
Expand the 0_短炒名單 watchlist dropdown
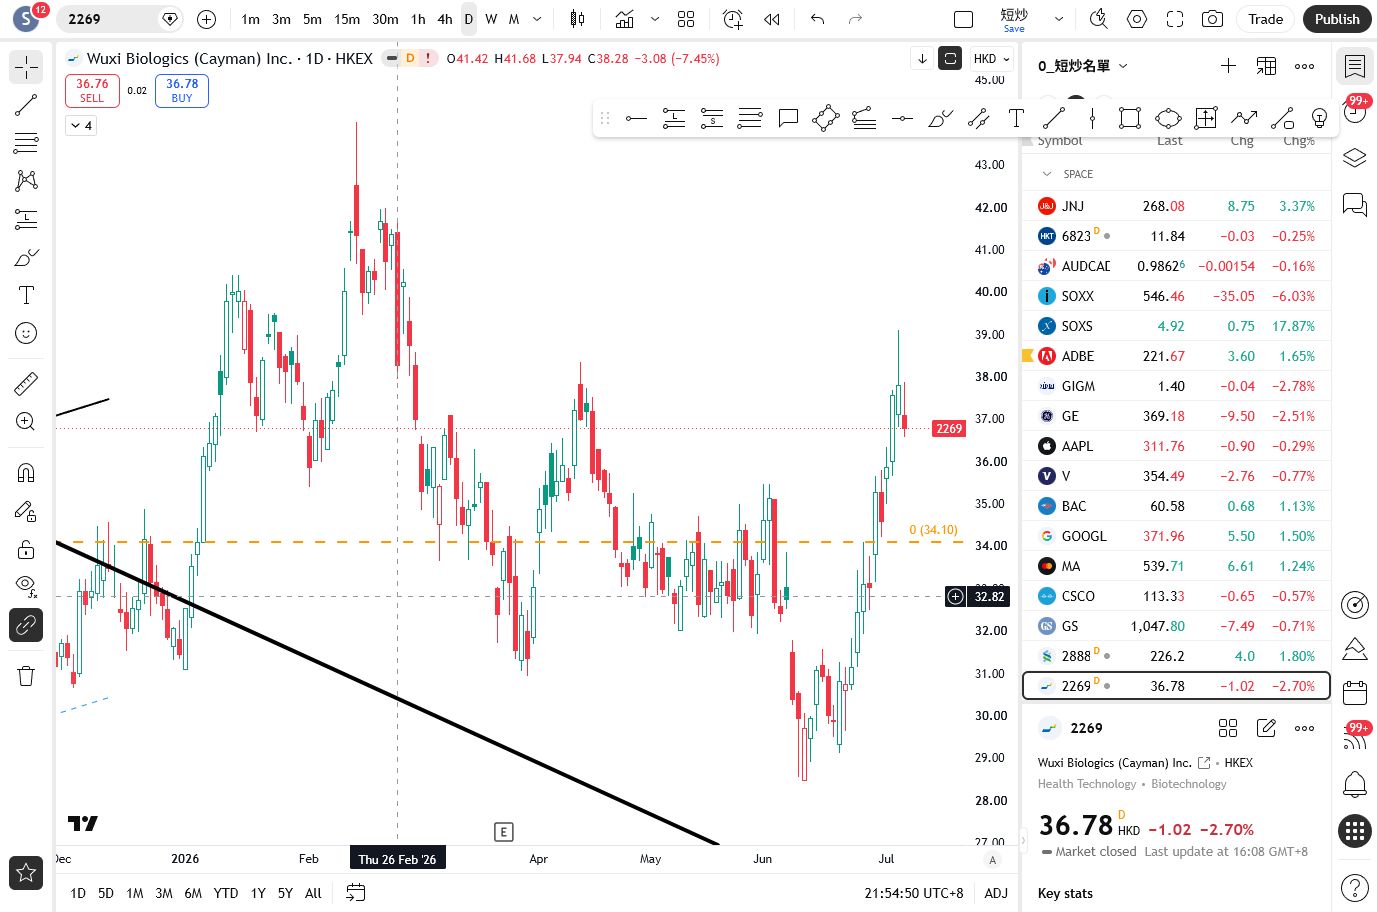(1083, 66)
